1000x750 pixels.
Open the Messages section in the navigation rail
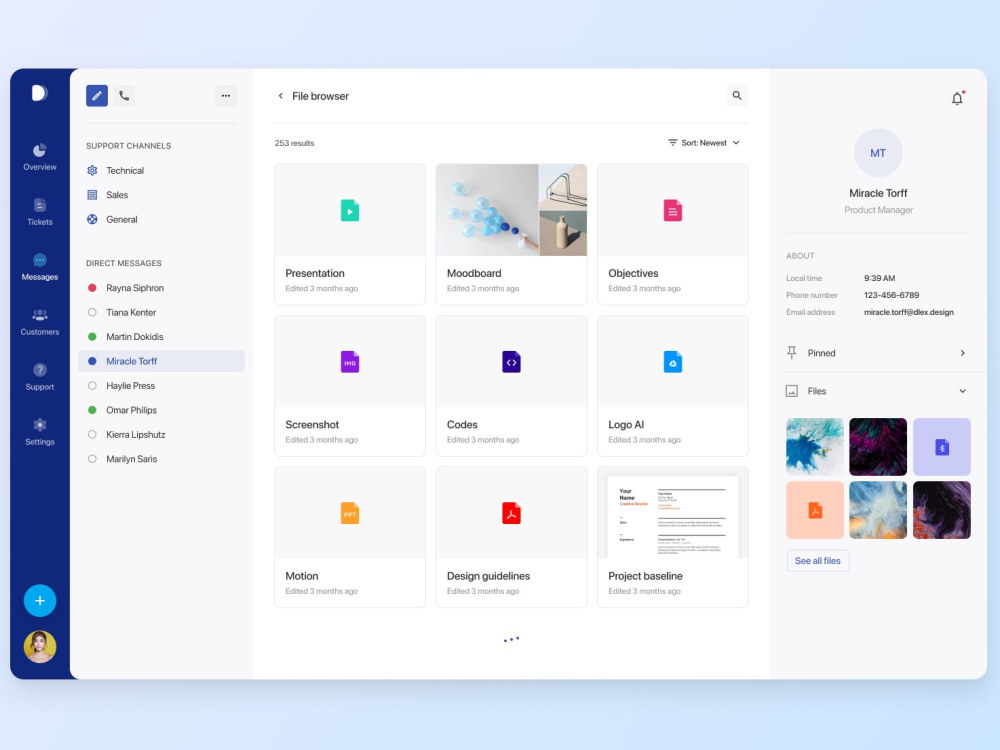tap(39, 268)
